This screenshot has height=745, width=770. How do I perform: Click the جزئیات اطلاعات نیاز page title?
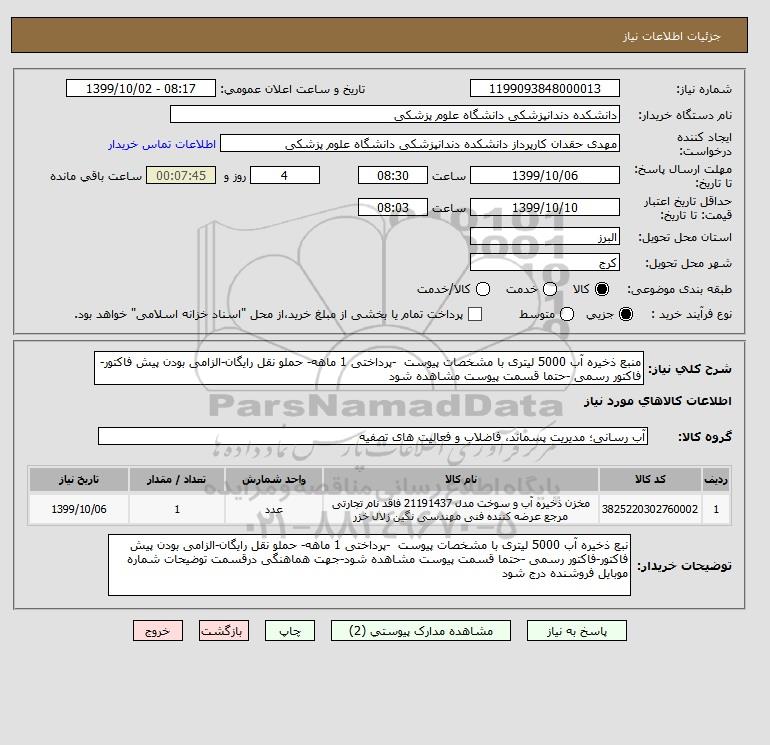(x=671, y=36)
